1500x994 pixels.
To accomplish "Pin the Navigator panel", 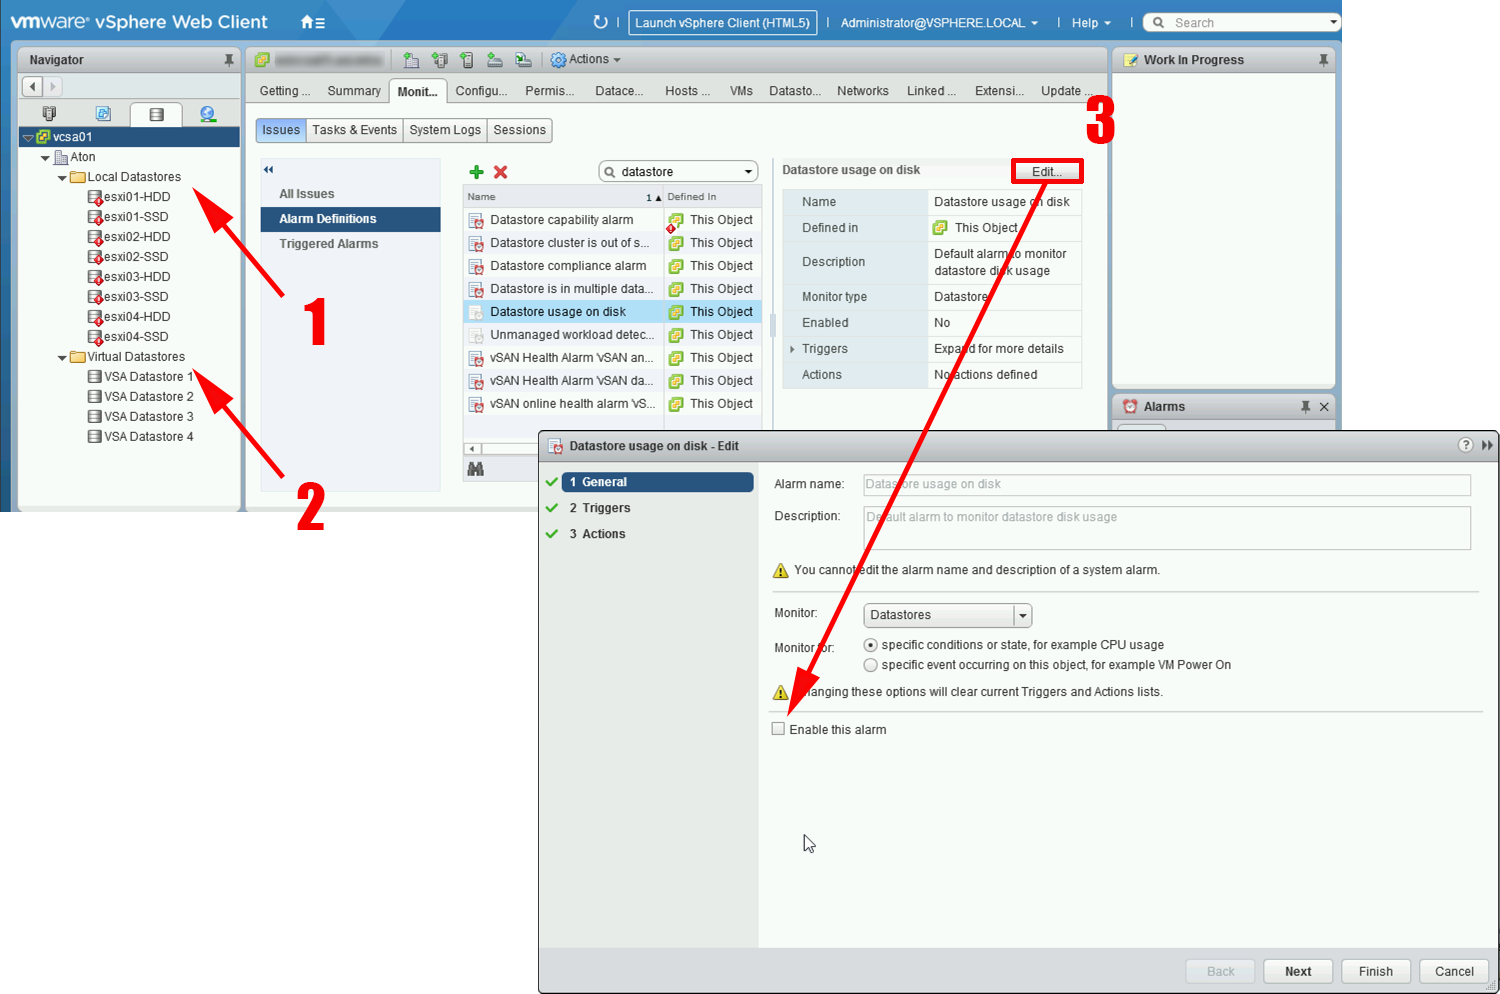I will 229,60.
